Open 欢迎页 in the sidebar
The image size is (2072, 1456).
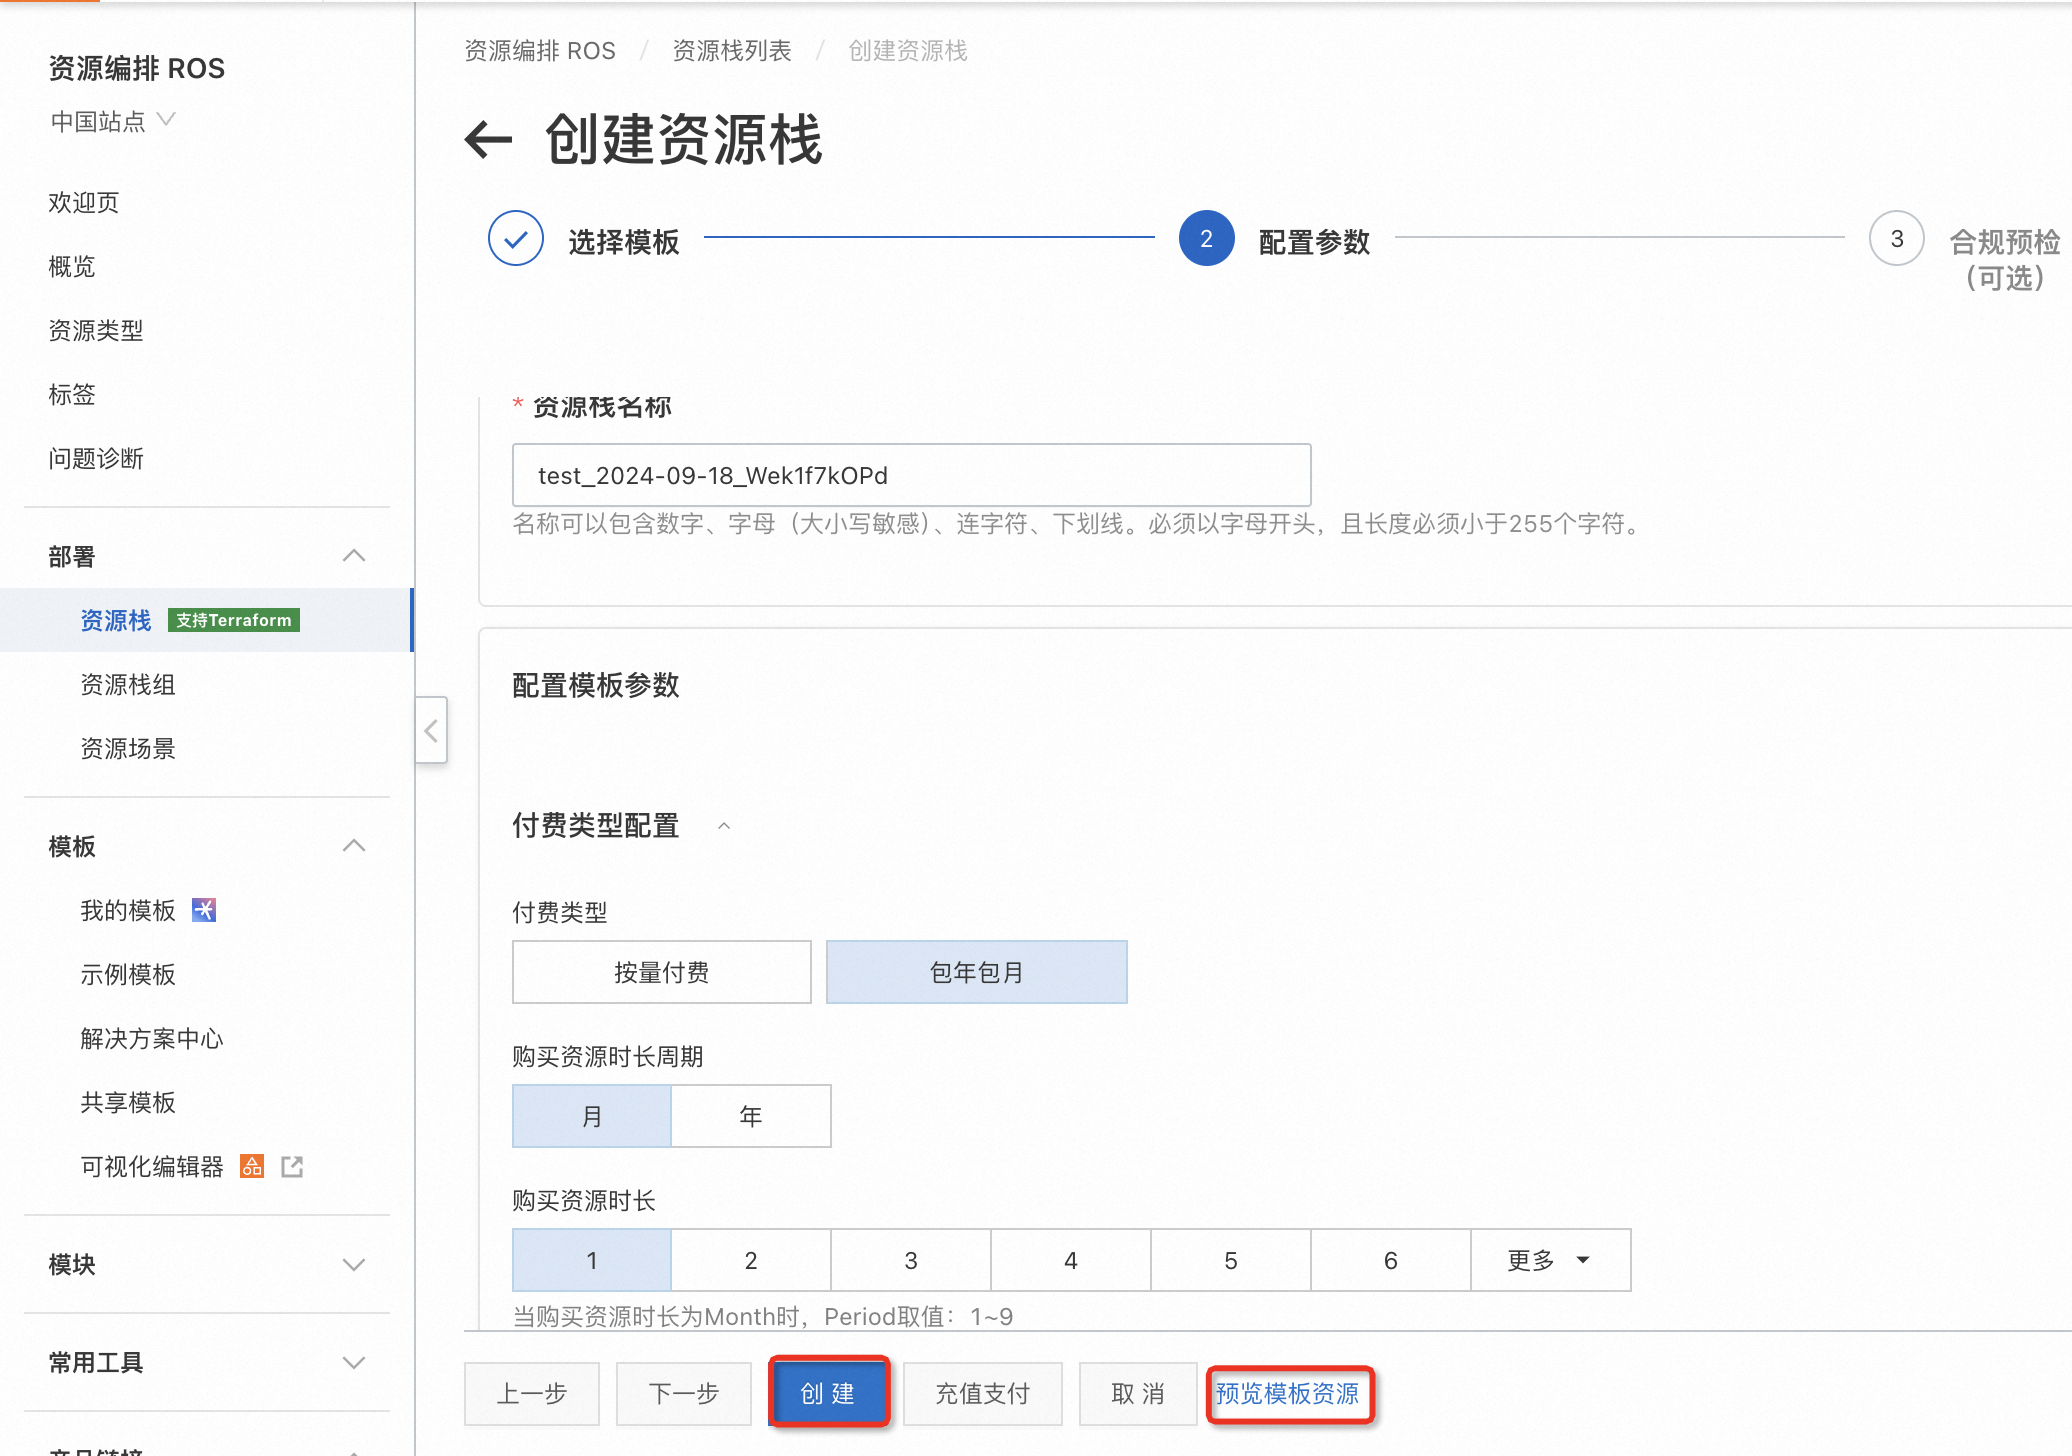(84, 202)
